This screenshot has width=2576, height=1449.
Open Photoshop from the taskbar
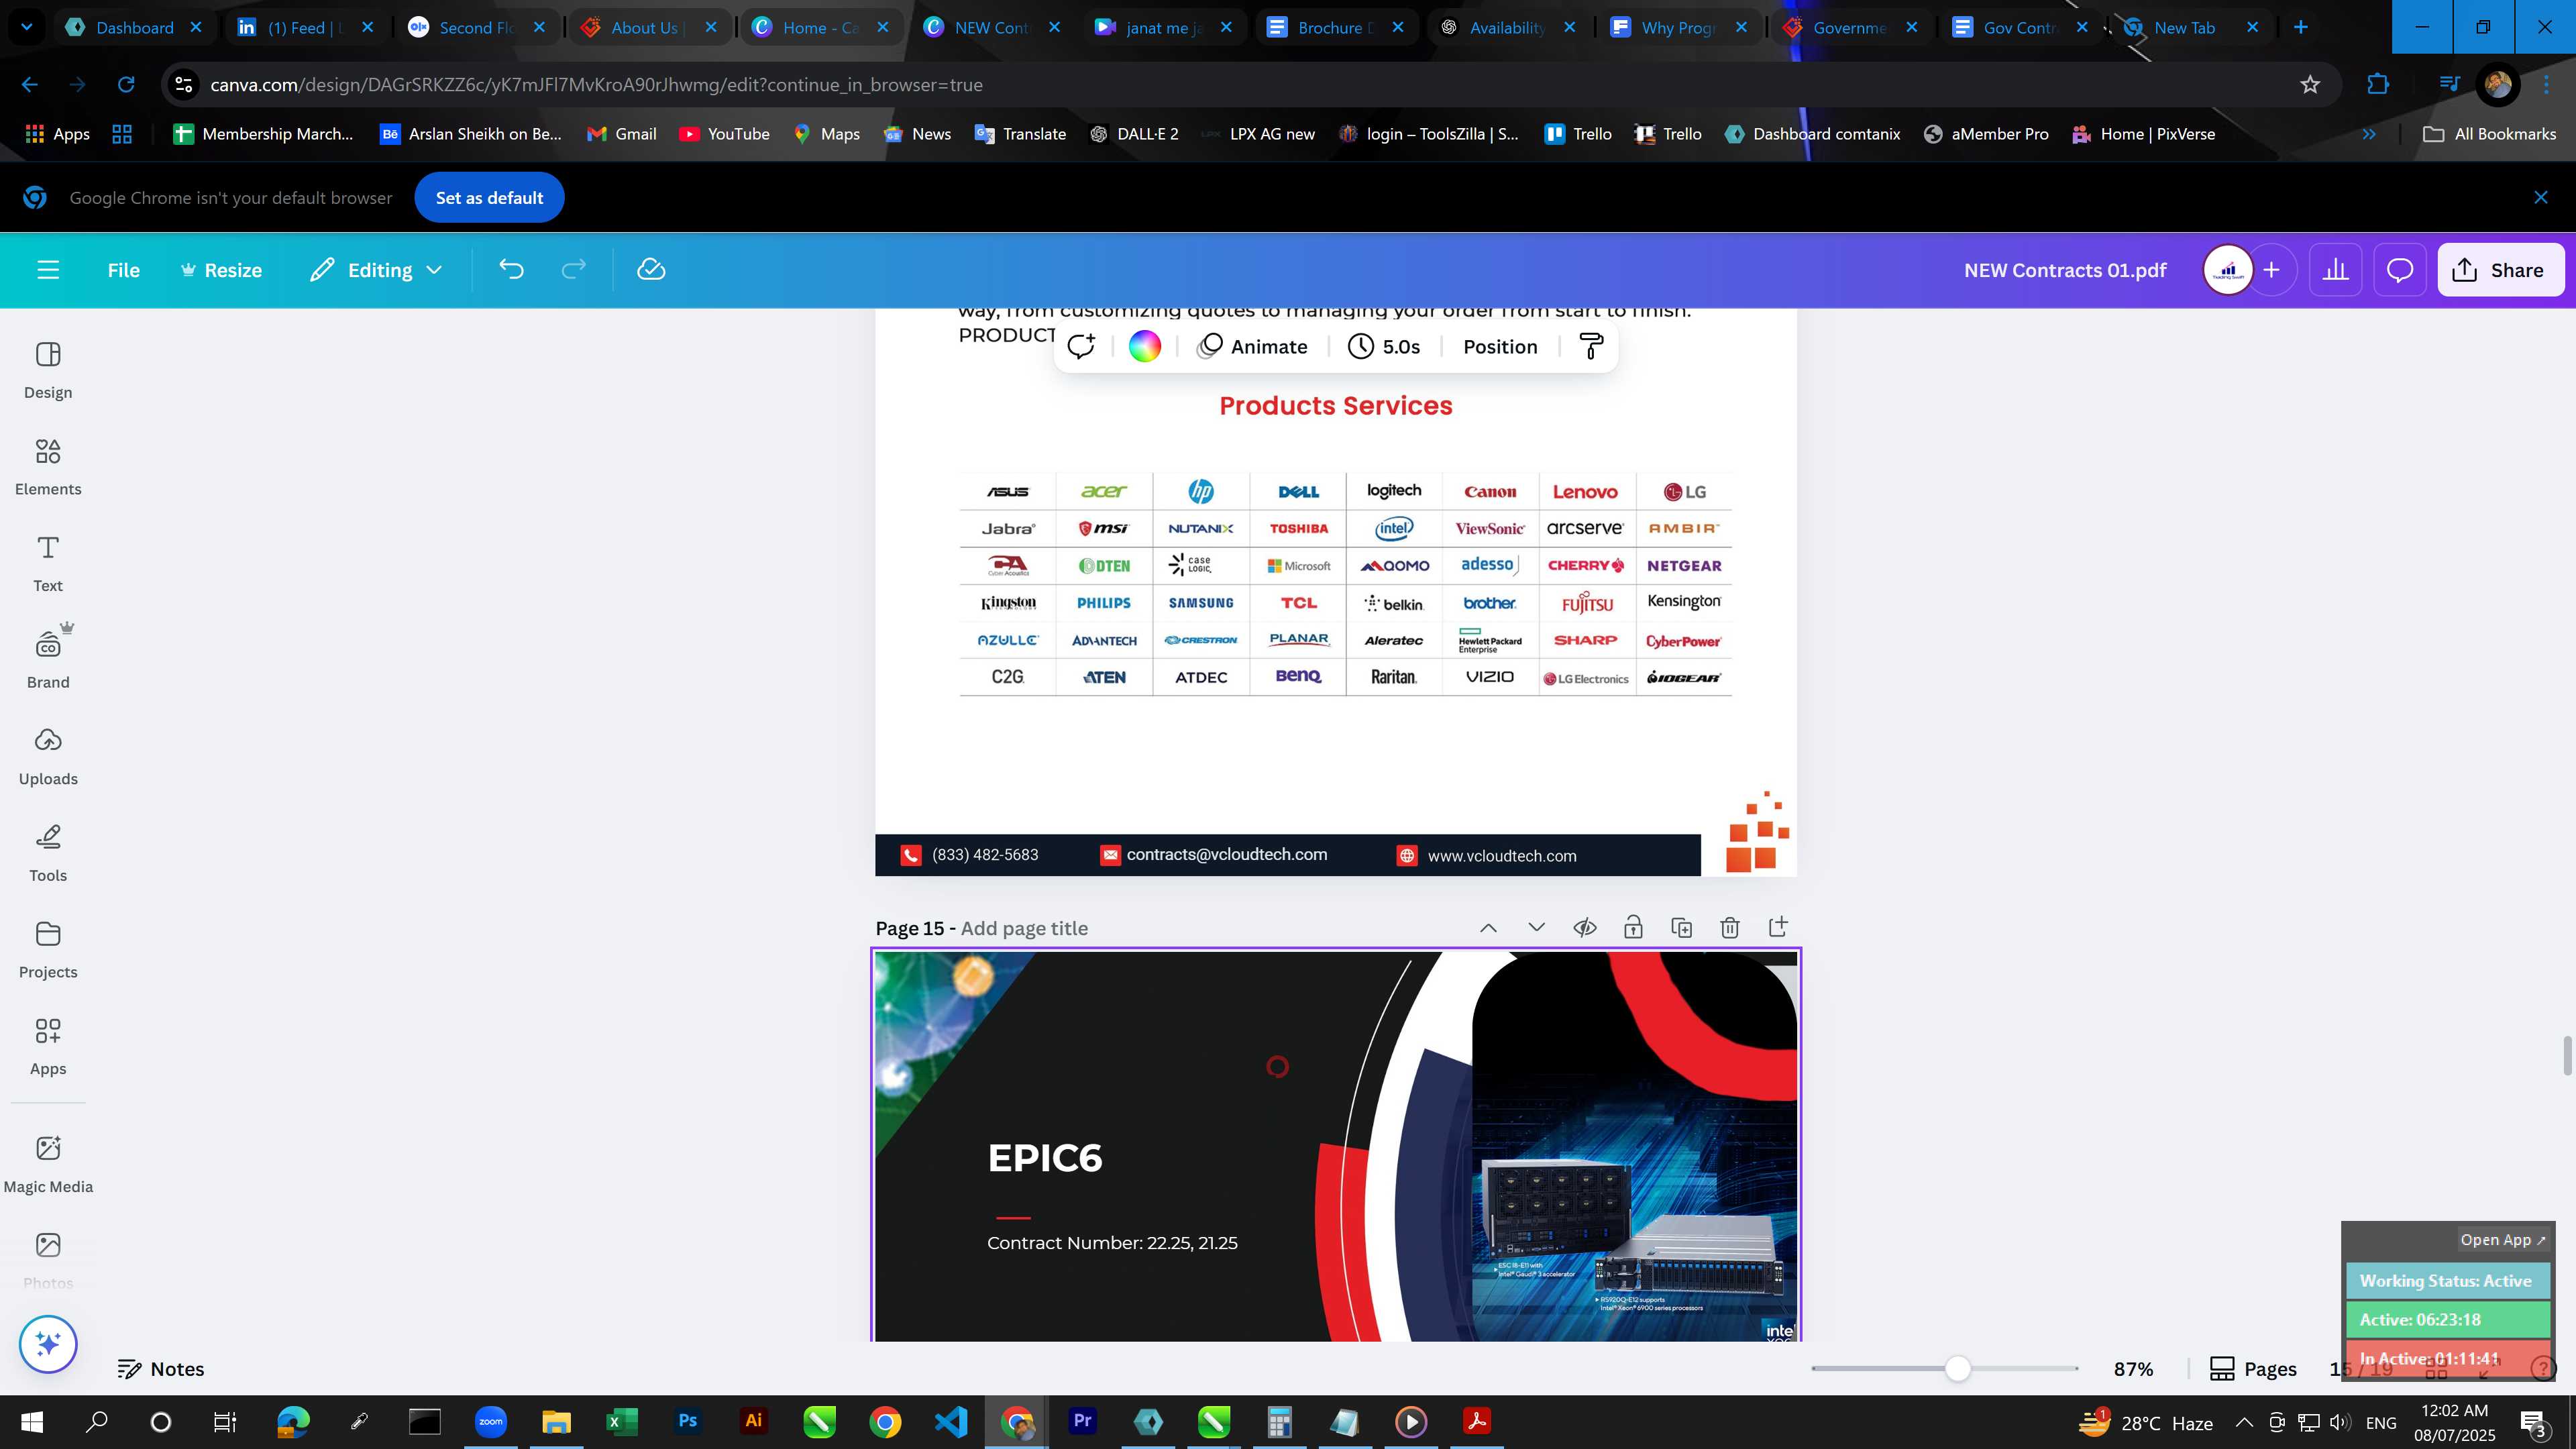click(687, 1422)
